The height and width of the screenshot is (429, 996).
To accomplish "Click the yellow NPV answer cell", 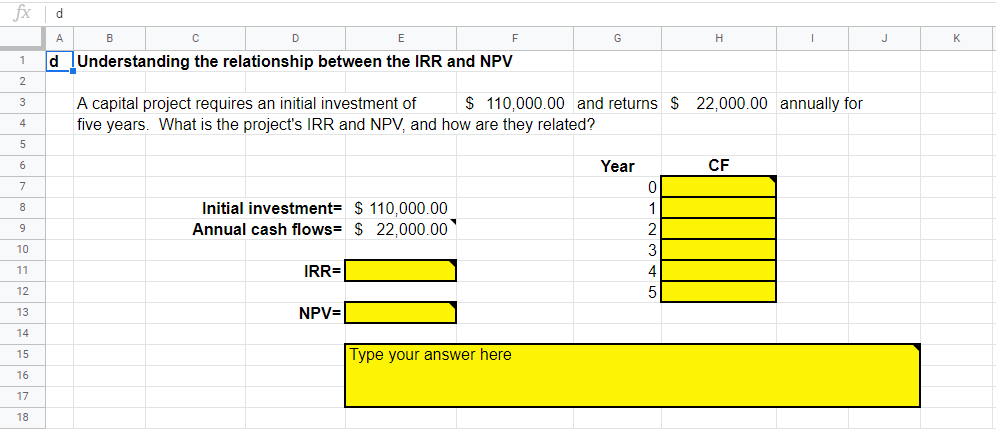I will (x=401, y=313).
